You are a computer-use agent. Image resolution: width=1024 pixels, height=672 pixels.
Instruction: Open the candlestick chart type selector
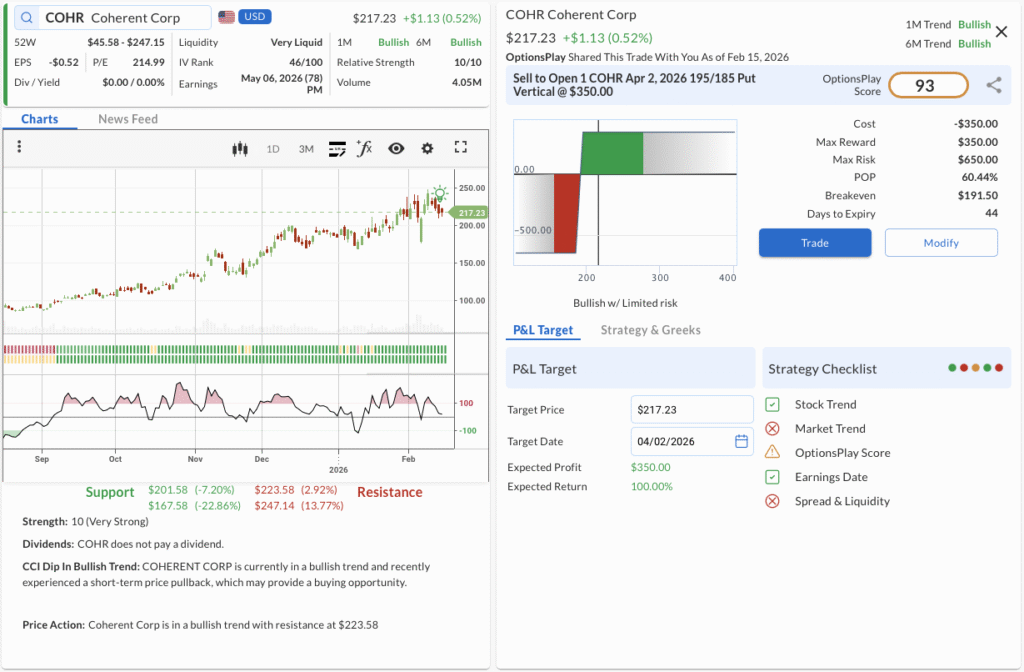239,148
